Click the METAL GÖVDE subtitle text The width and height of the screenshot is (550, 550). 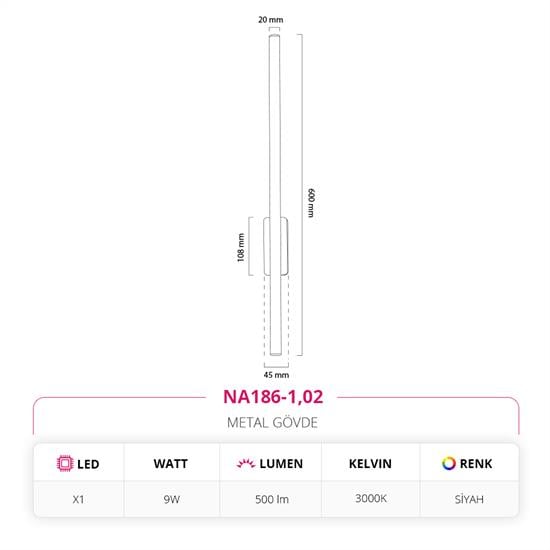coord(273,423)
